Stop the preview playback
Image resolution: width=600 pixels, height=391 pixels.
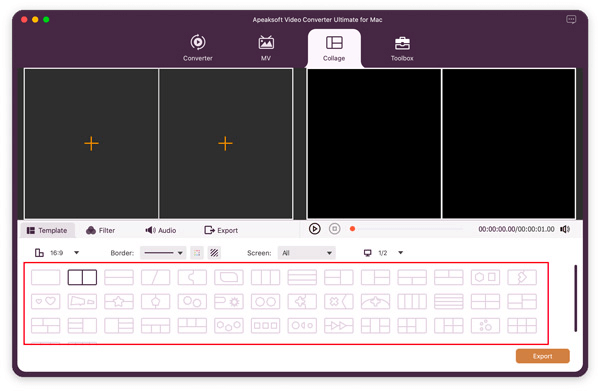pos(334,229)
